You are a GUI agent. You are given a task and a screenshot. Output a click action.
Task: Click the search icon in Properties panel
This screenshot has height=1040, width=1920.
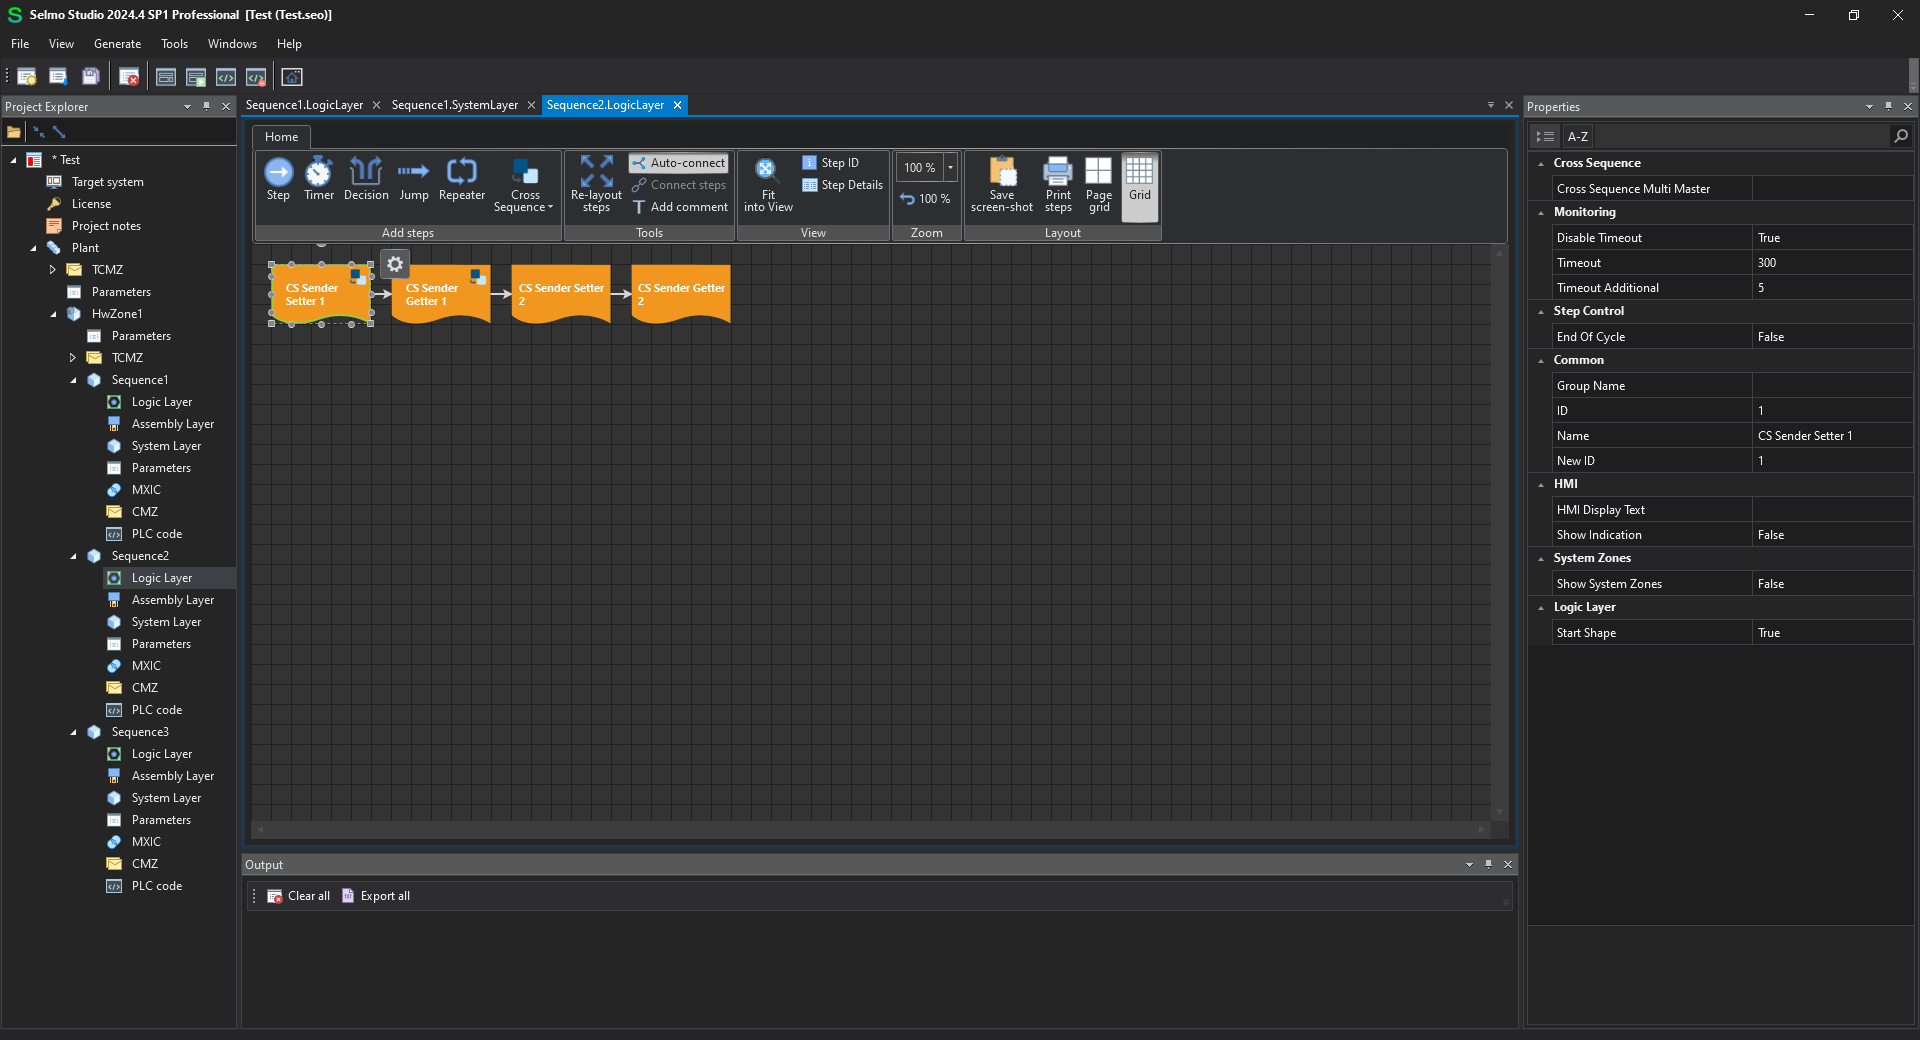1901,136
